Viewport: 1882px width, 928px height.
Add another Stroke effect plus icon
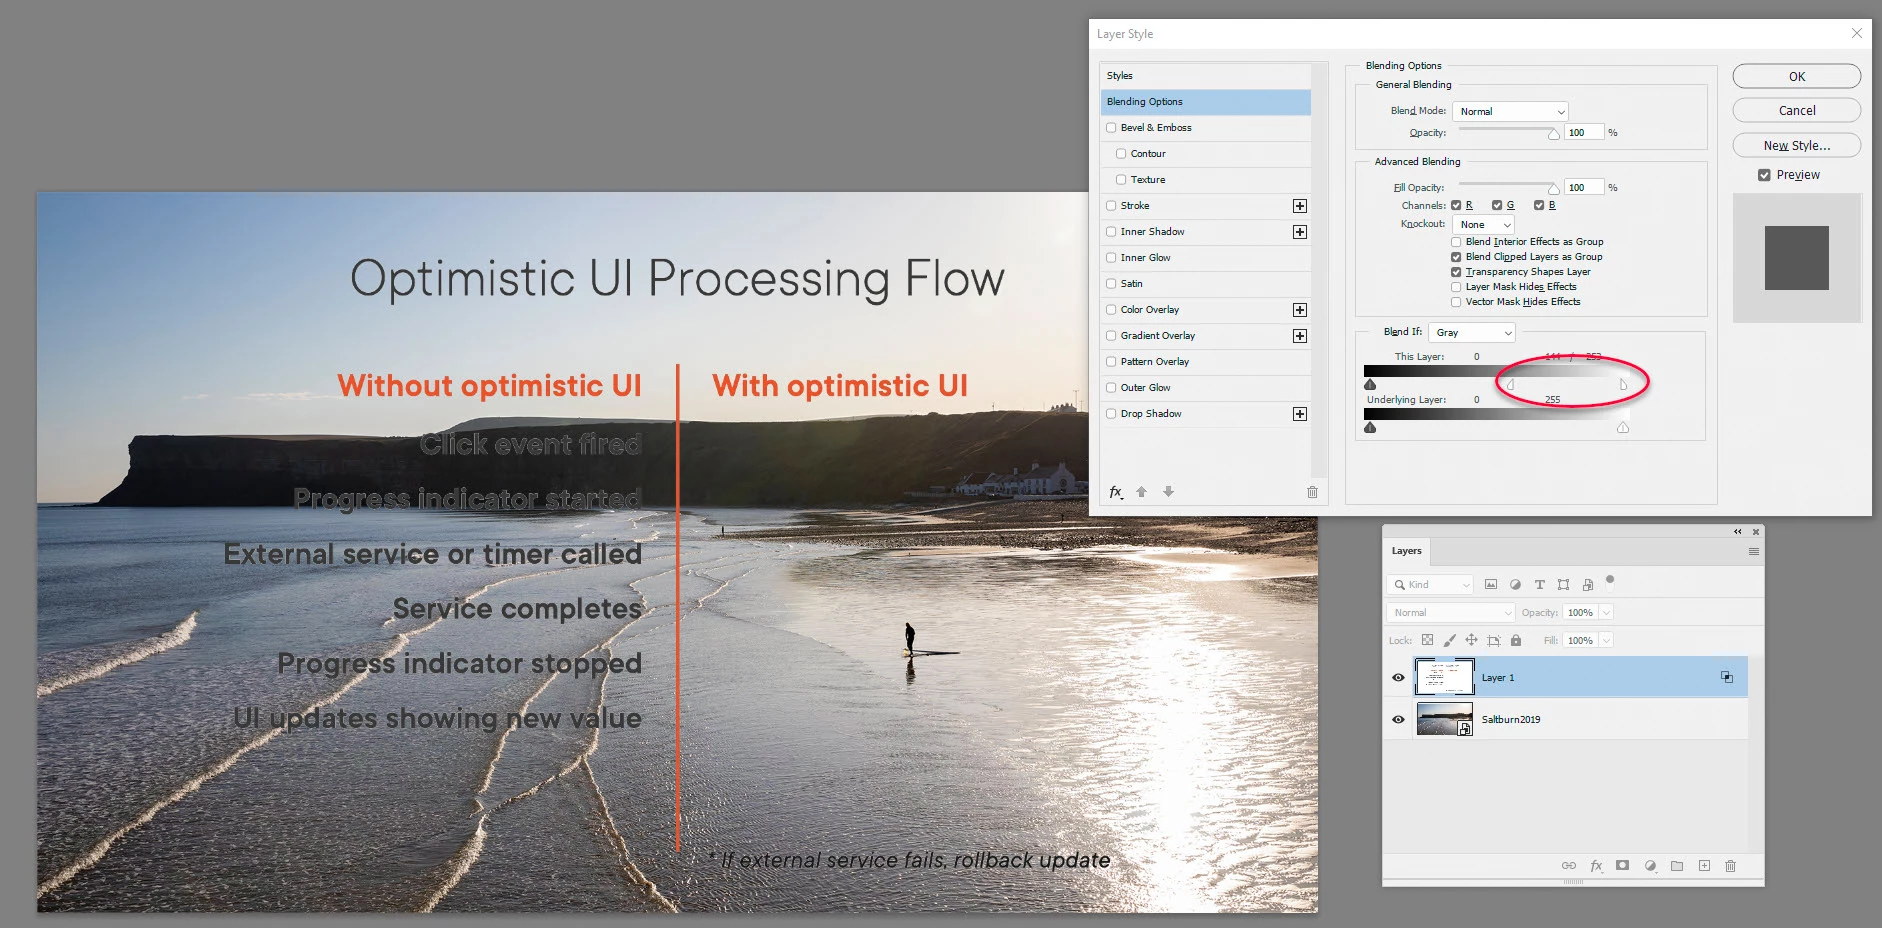click(1300, 206)
